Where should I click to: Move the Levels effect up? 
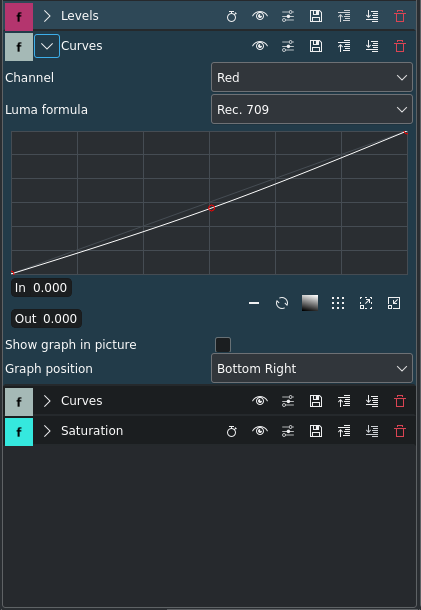coord(344,16)
